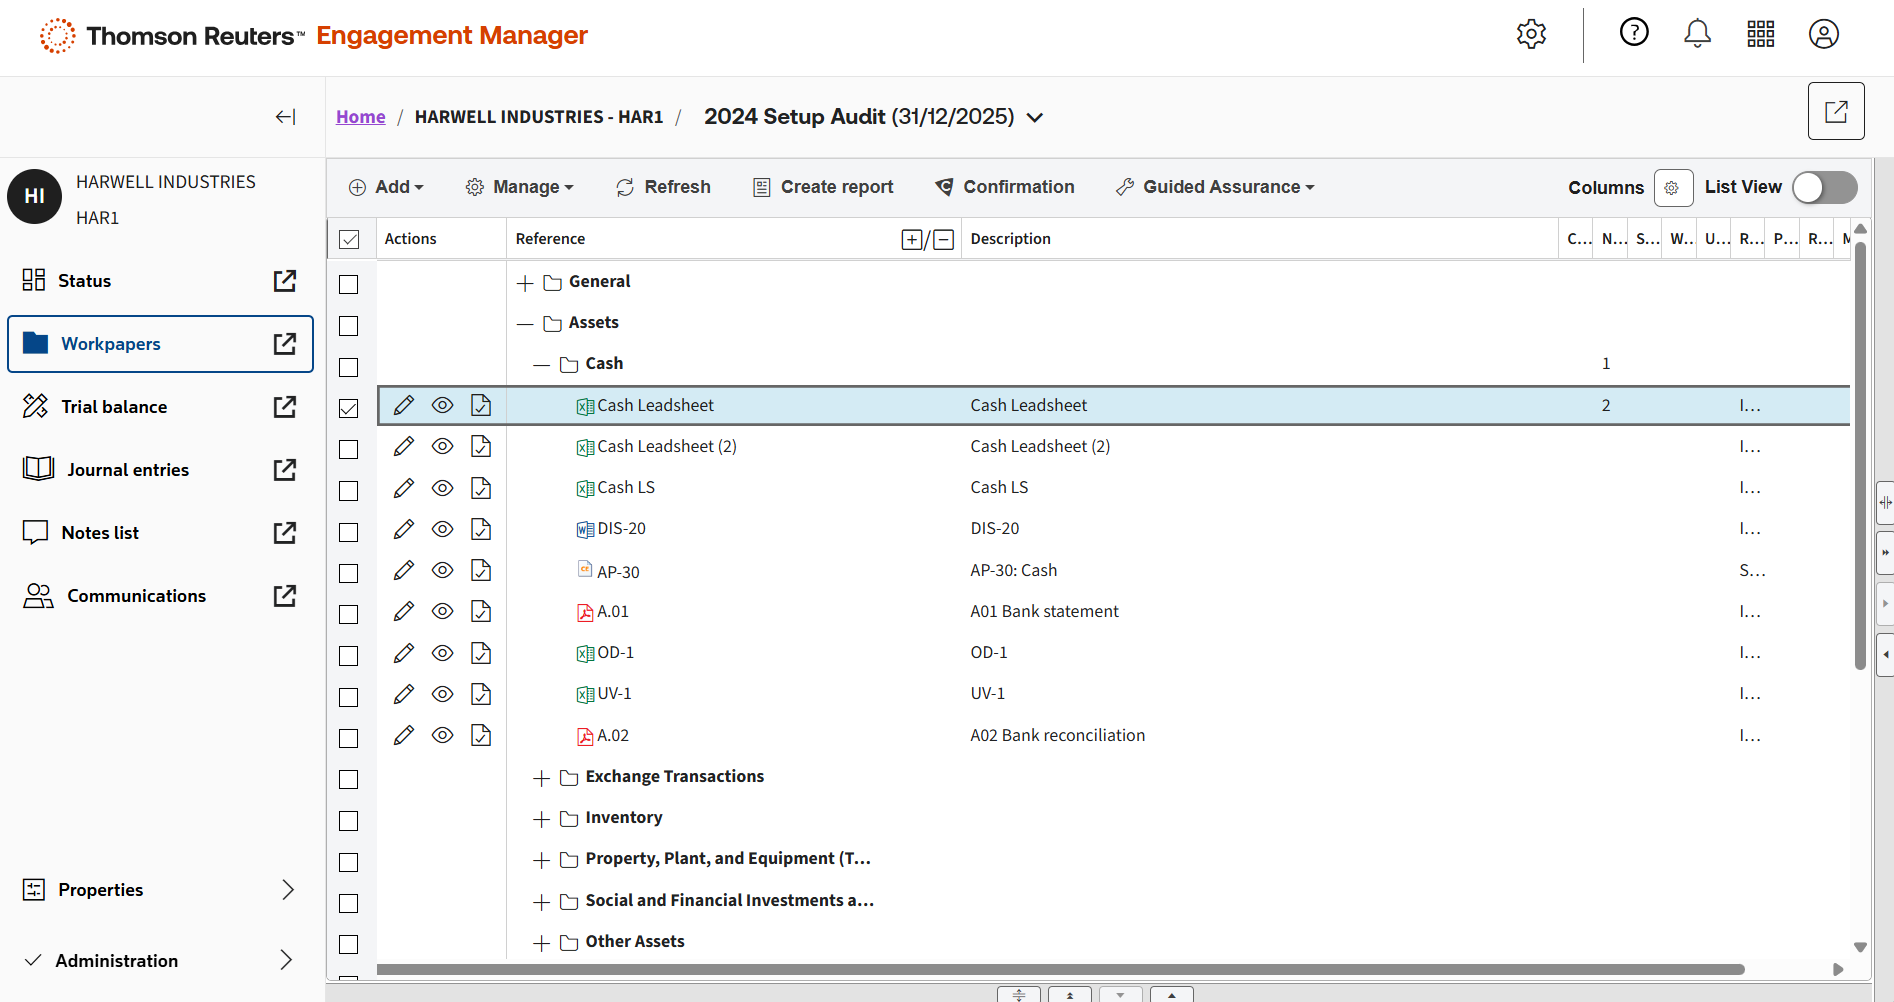Toggle the List View switch
This screenshot has height=1002, width=1894.
1824,187
